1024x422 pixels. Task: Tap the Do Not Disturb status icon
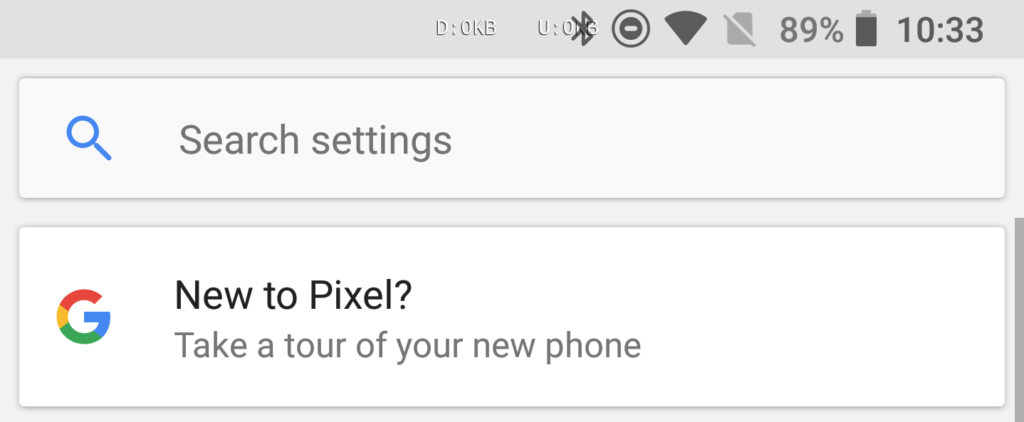630,29
